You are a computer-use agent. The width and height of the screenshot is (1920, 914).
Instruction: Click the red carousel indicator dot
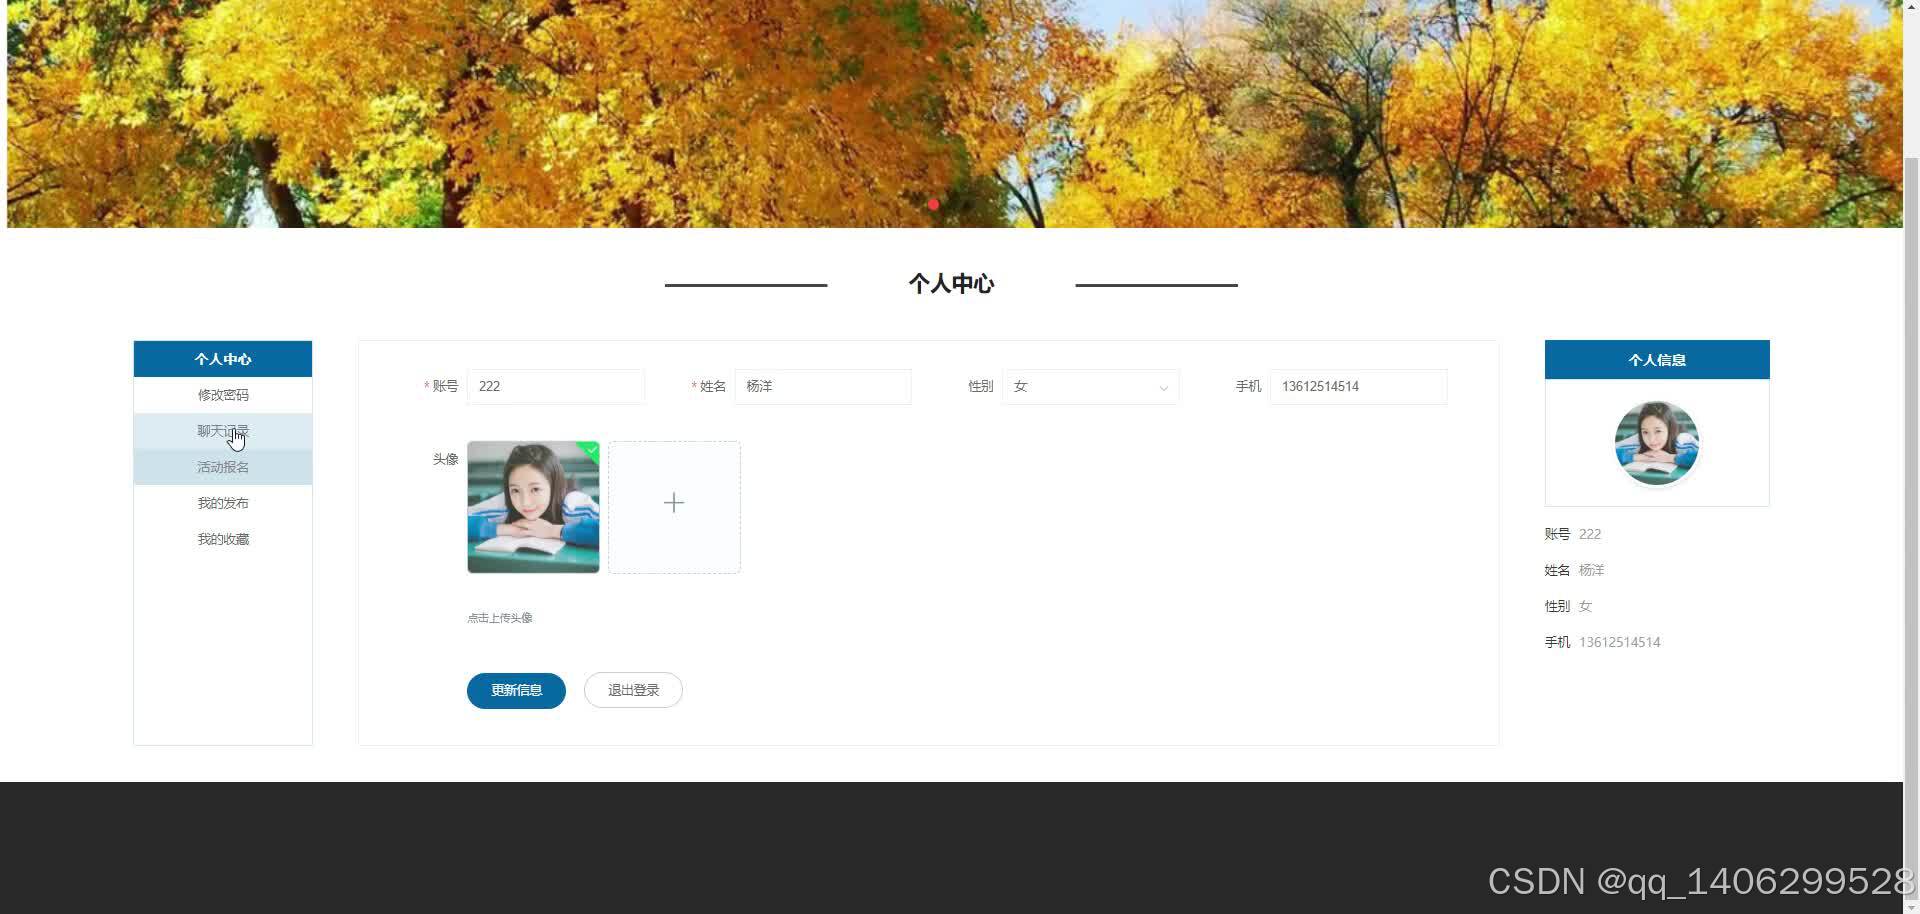[x=933, y=204]
